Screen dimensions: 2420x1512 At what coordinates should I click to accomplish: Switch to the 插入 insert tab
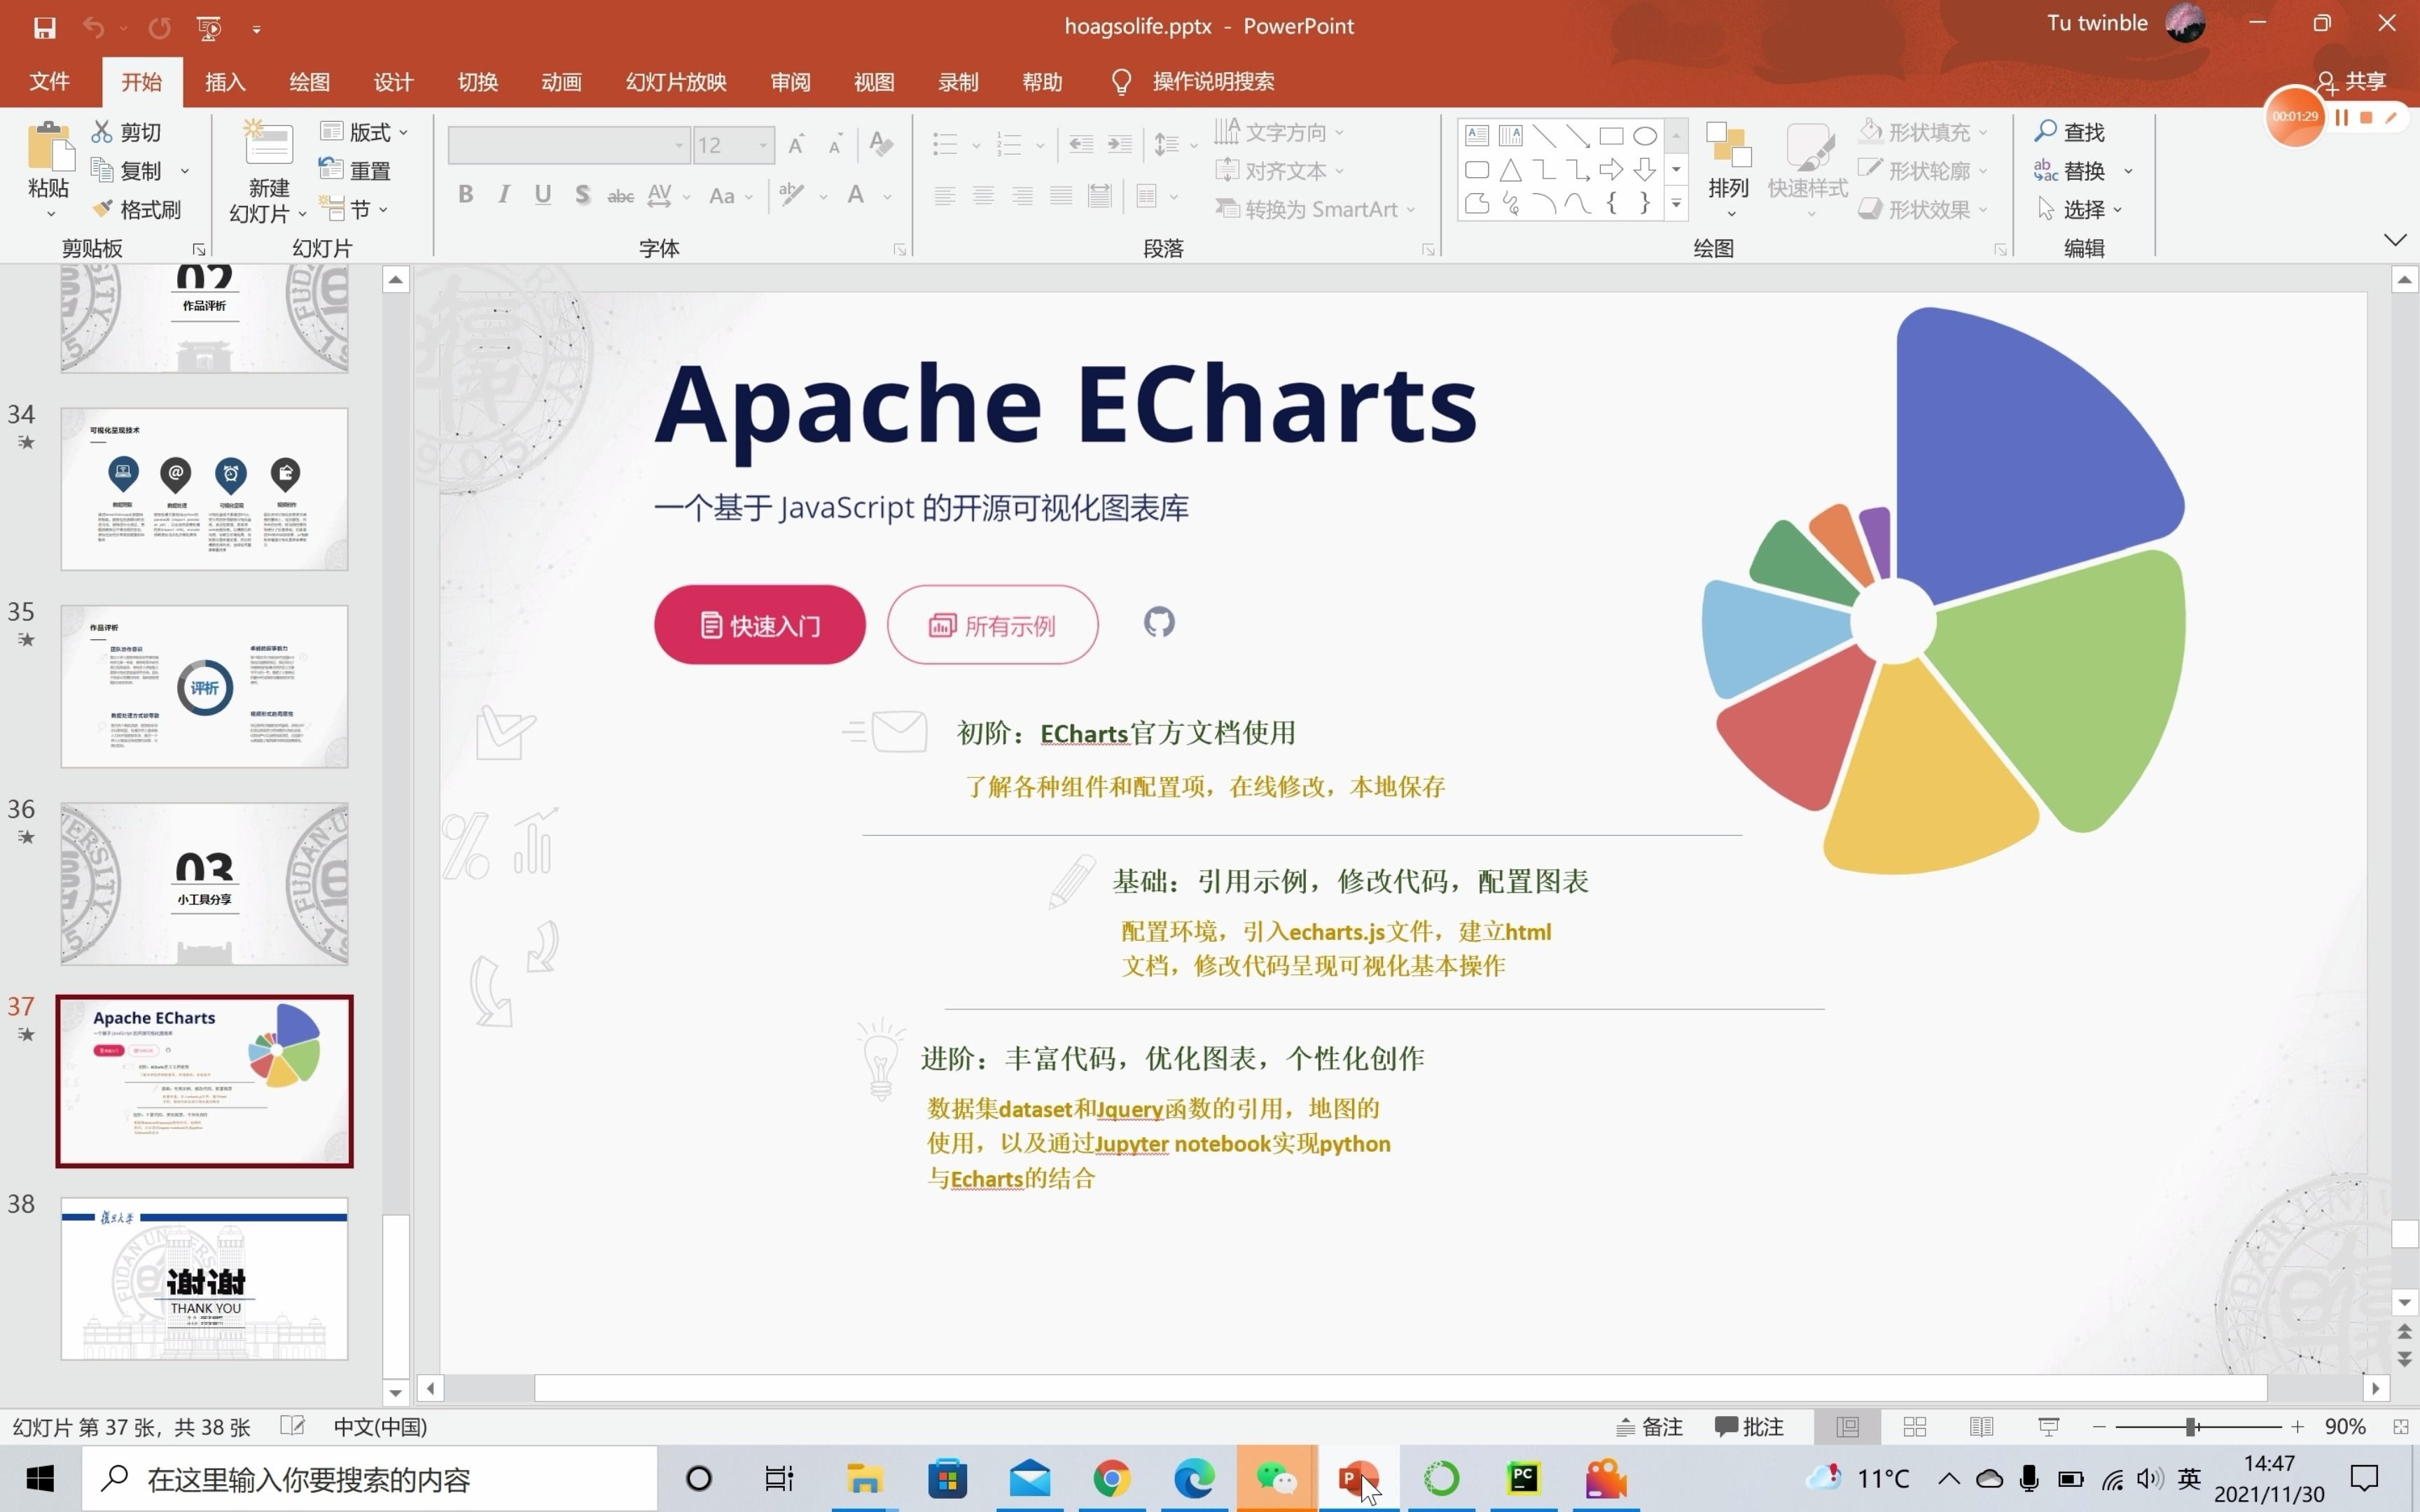coord(225,82)
